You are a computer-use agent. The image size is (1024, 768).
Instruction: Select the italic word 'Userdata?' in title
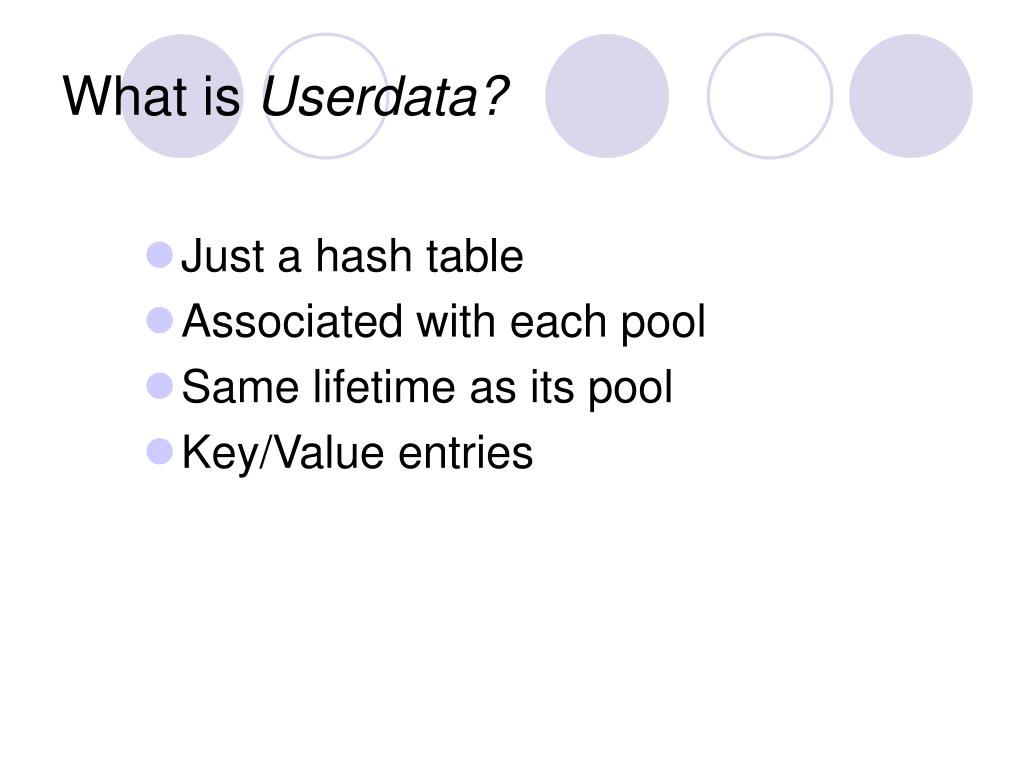(385, 97)
